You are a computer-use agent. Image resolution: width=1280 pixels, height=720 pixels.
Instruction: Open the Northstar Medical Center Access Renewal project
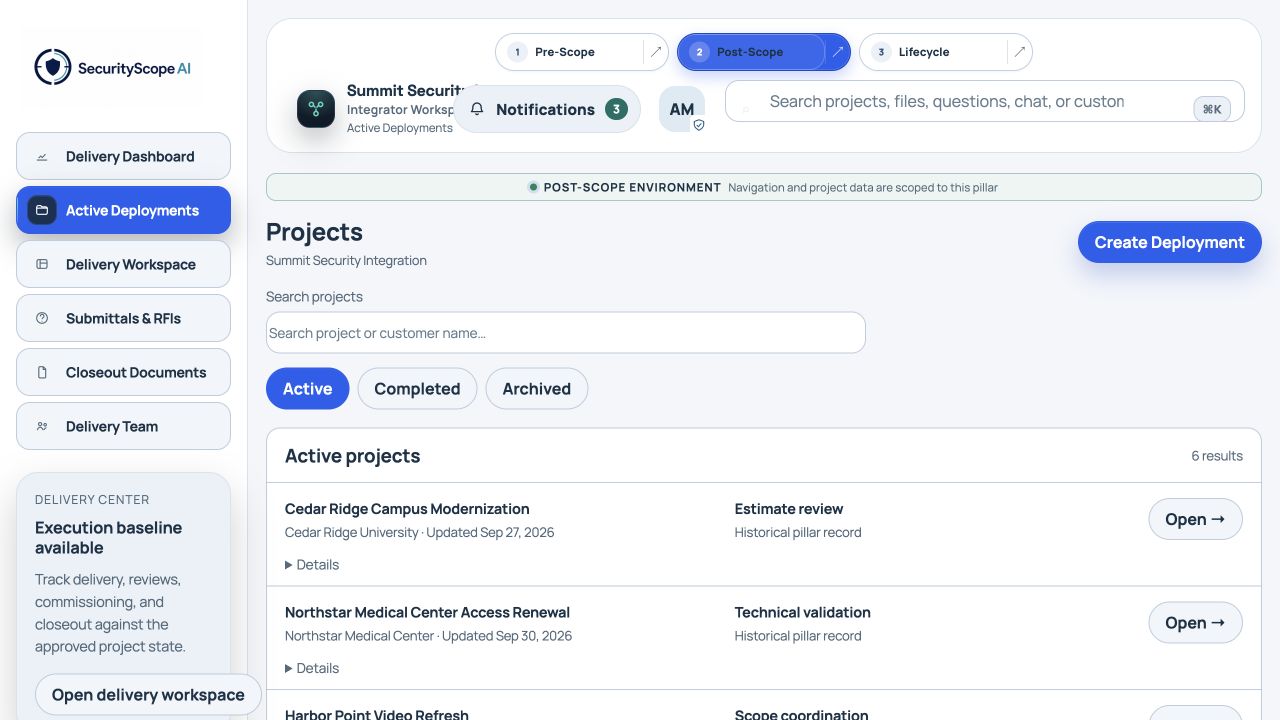coord(1195,623)
